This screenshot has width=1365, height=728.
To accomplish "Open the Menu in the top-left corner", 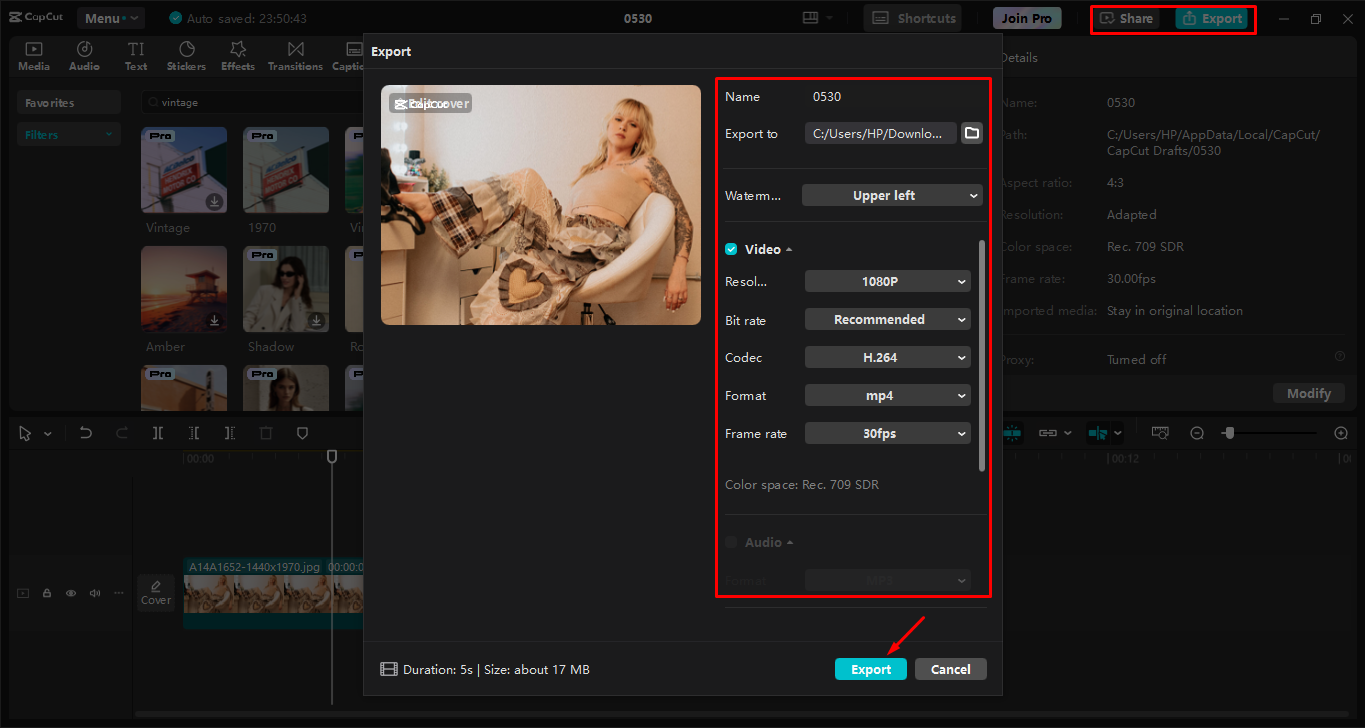I will [x=110, y=17].
